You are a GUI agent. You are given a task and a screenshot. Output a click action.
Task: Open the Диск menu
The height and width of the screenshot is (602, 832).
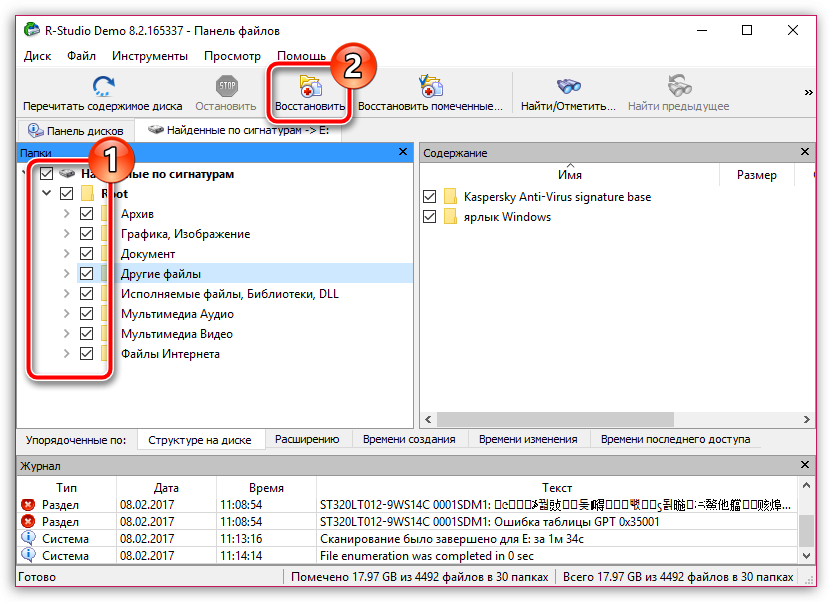click(x=37, y=56)
